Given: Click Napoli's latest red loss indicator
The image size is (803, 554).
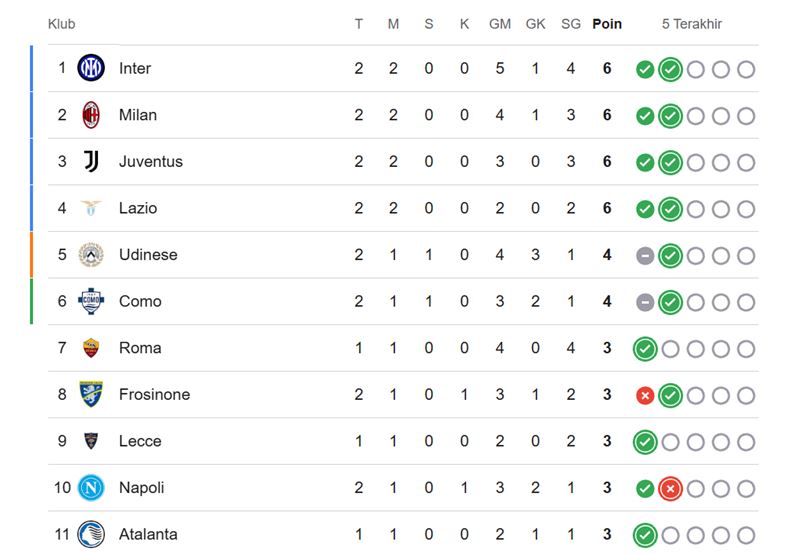Looking at the screenshot, I should coord(670,488).
